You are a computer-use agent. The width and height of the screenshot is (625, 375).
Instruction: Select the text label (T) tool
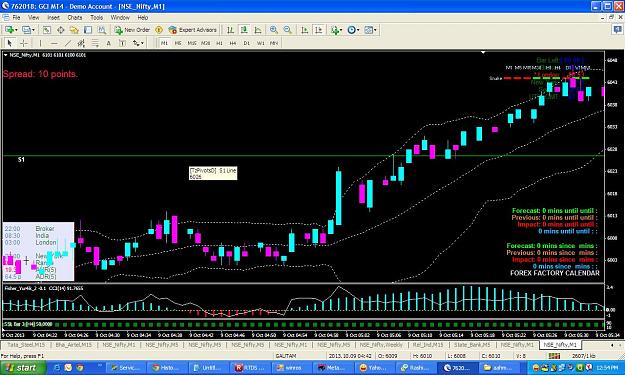122,43
